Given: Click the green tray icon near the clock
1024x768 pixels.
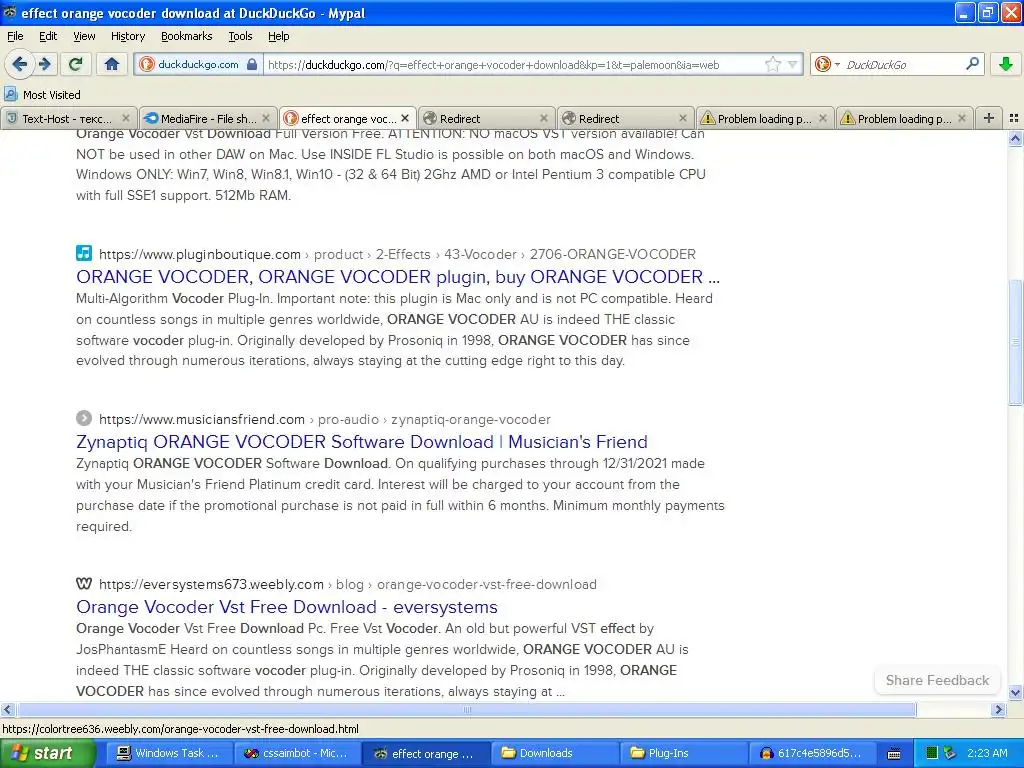Looking at the screenshot, I should tap(932, 753).
